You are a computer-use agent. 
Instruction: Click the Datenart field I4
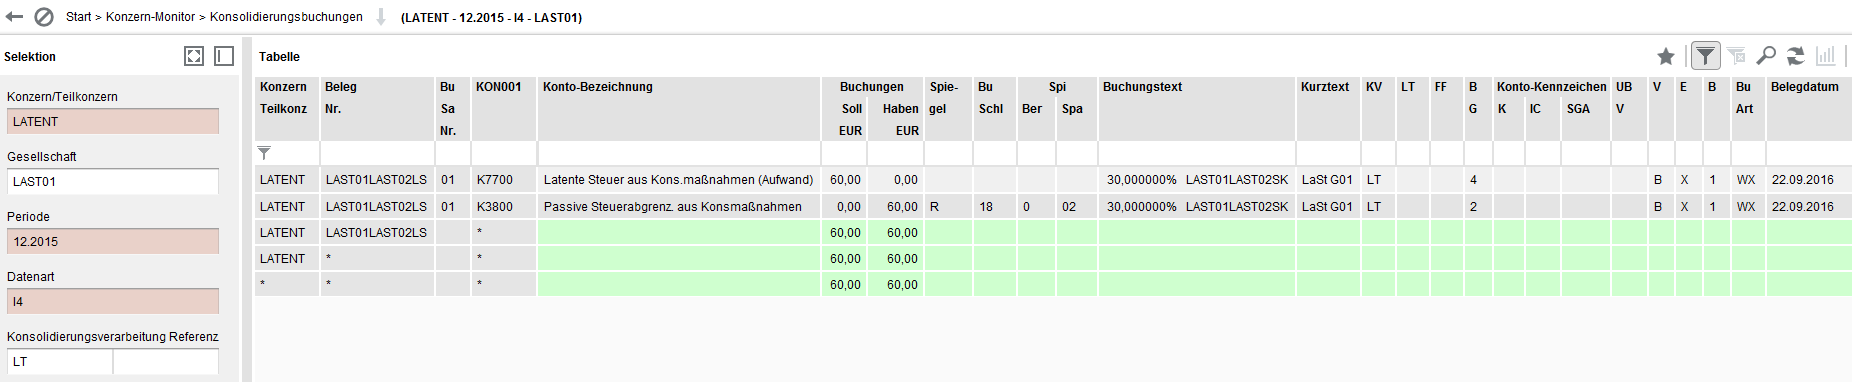pyautogui.click(x=113, y=302)
